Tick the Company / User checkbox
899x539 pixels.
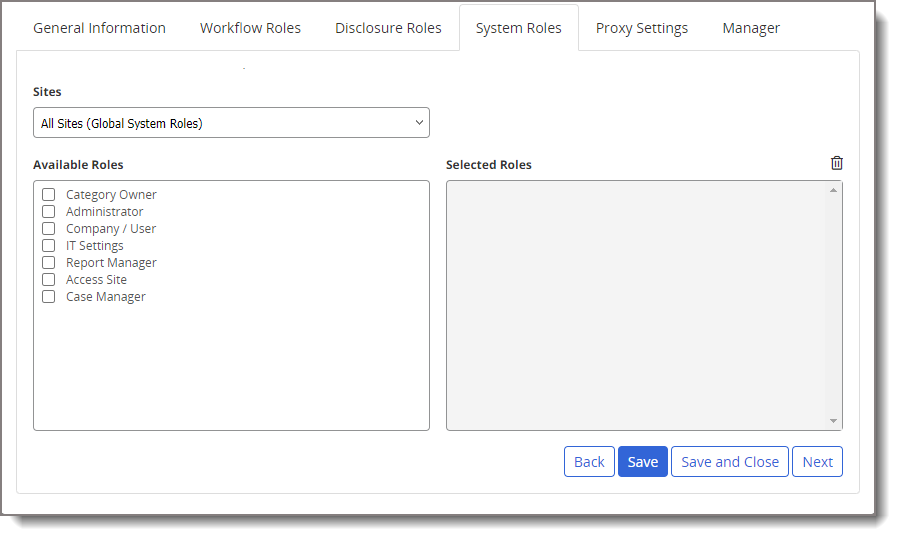coord(48,229)
